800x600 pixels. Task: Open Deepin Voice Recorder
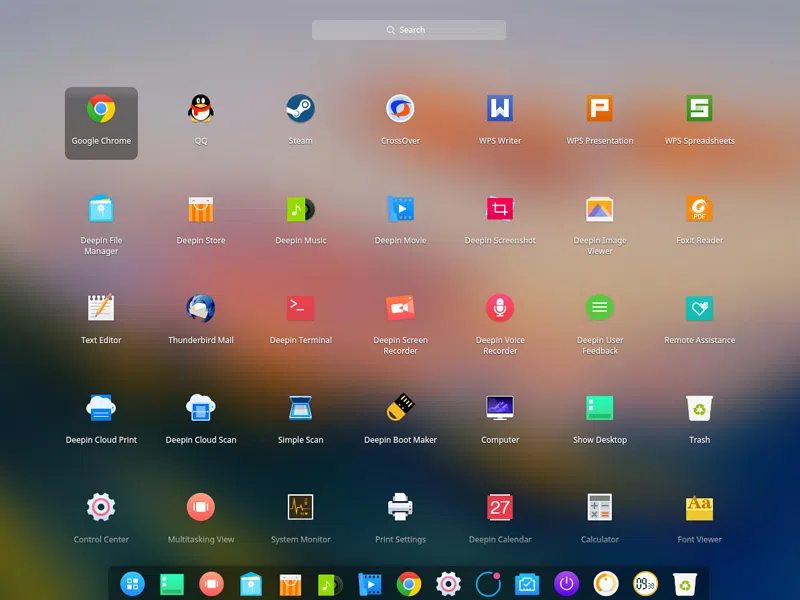click(500, 308)
